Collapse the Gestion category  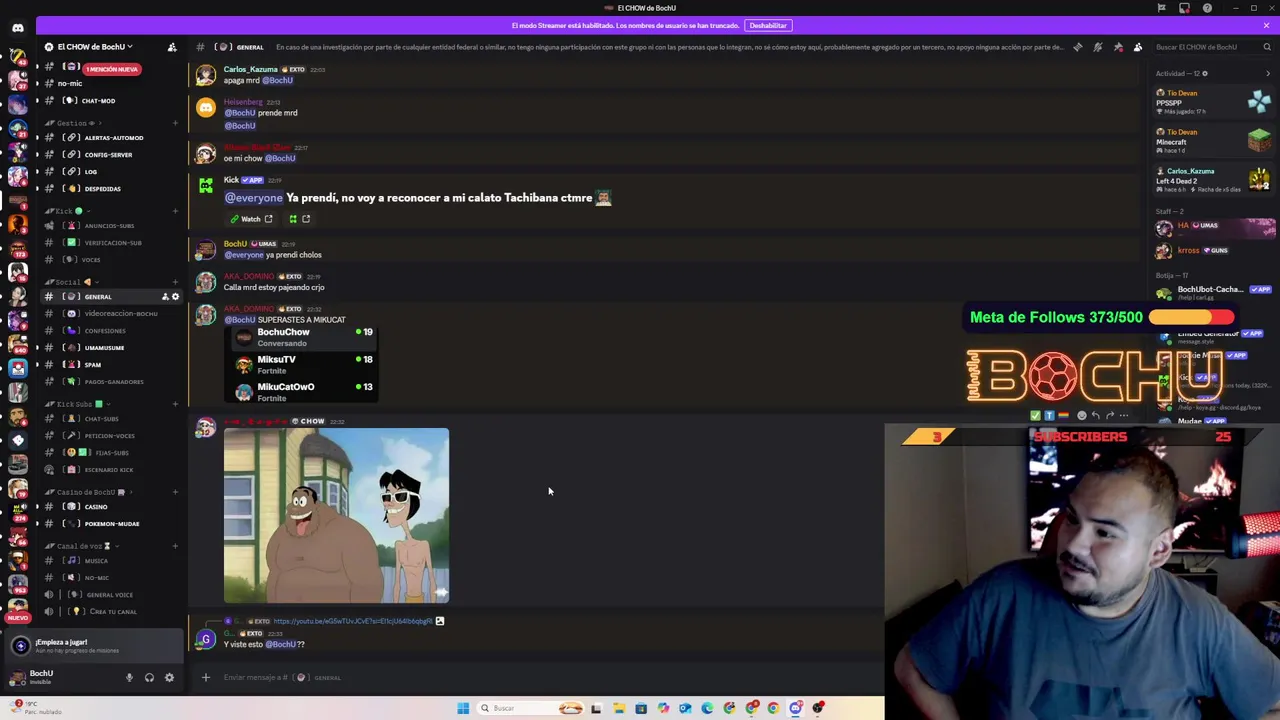tap(73, 123)
